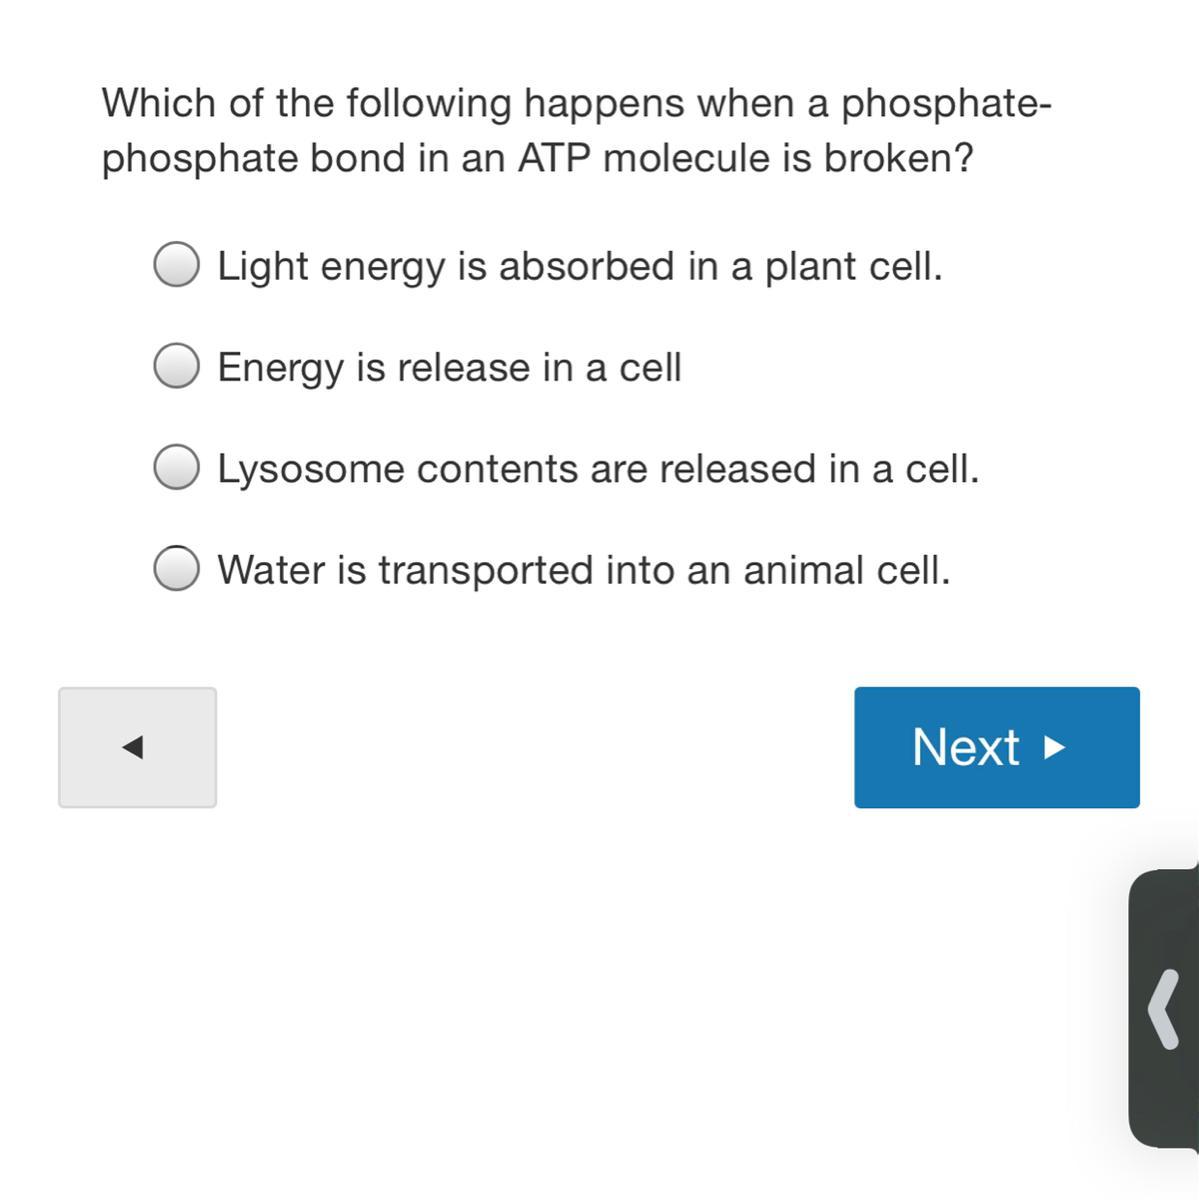This screenshot has height=1200, width=1199.
Task: Expand the side panel using the chevron icon
Action: tap(1163, 1008)
